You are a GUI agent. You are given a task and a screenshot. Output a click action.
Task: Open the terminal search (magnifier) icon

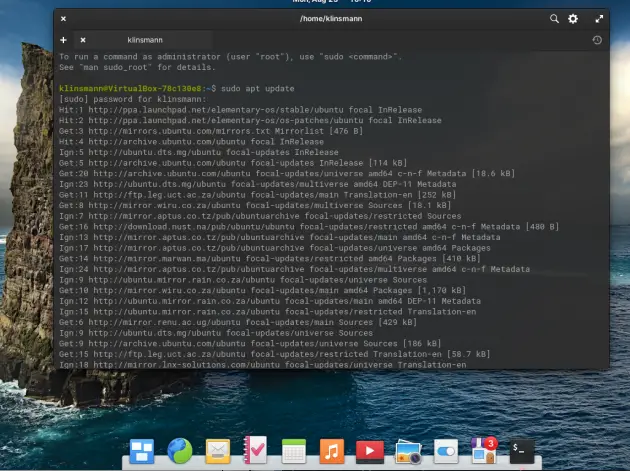[x=554, y=18]
